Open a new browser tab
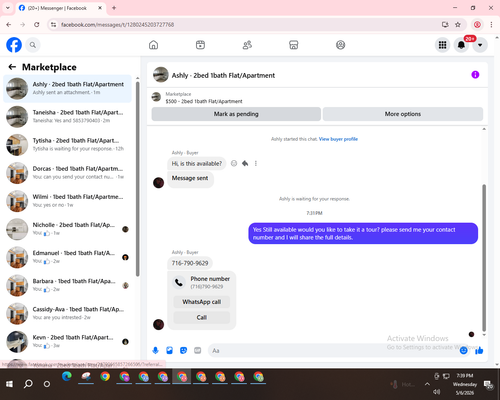The width and height of the screenshot is (500, 400). (x=114, y=8)
